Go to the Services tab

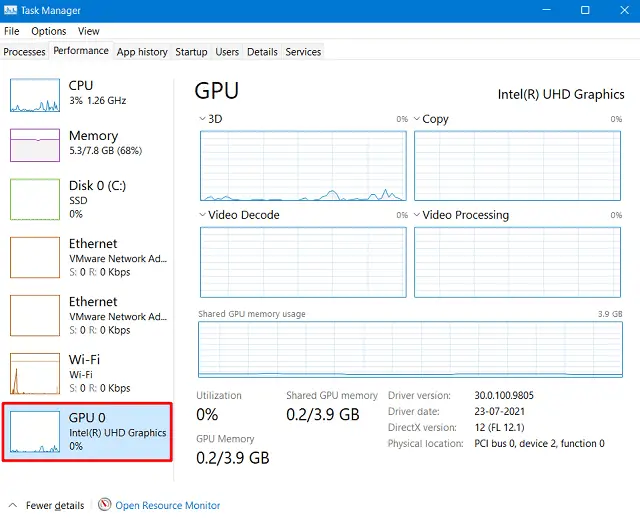click(x=303, y=51)
